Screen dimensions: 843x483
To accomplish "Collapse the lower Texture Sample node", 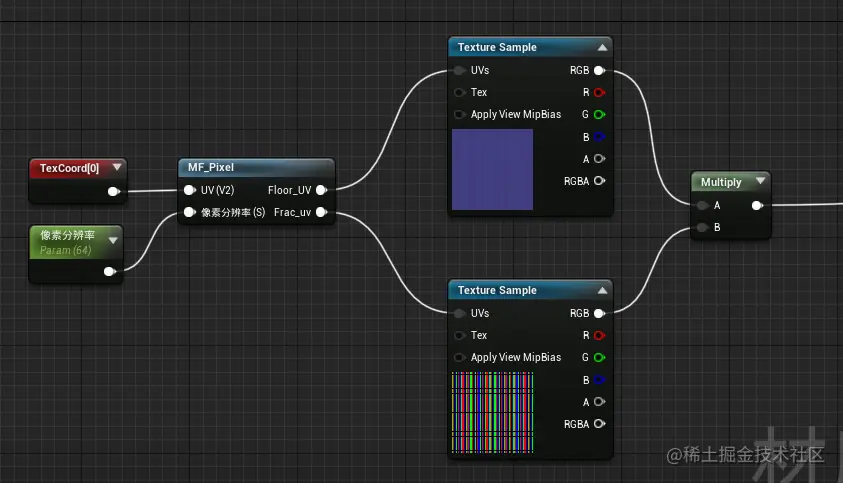I will [602, 290].
